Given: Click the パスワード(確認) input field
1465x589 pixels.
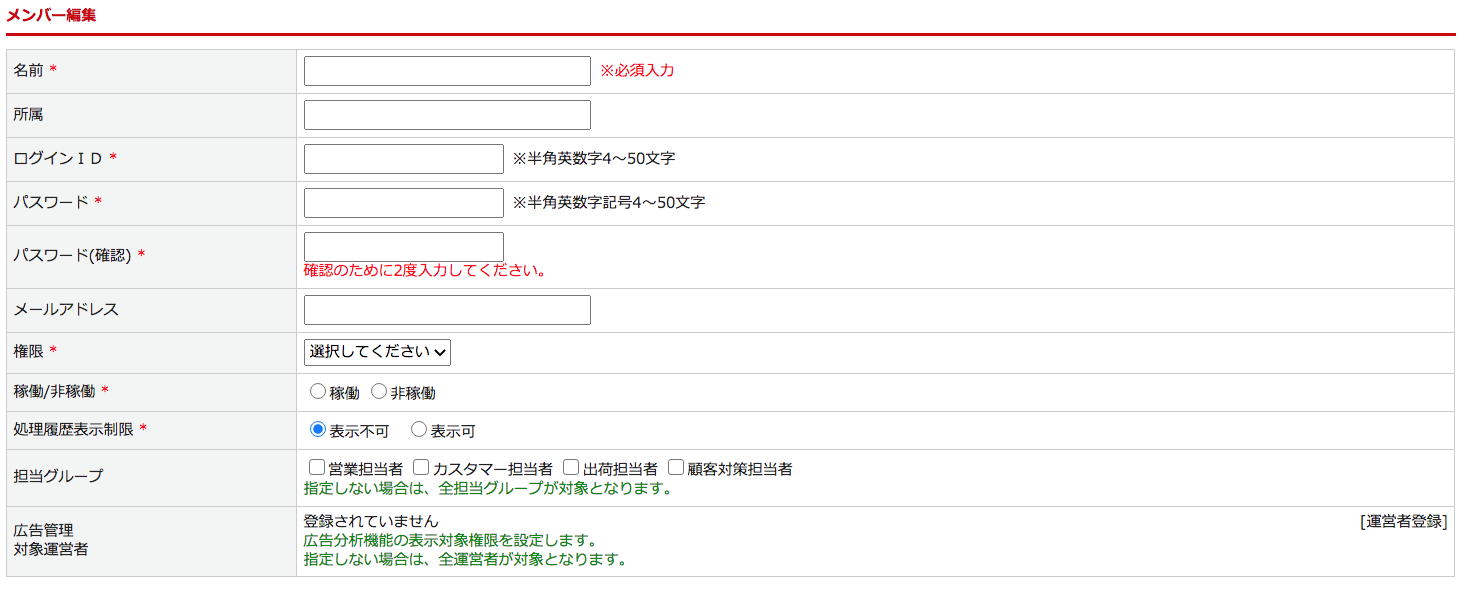Looking at the screenshot, I should tap(403, 246).
